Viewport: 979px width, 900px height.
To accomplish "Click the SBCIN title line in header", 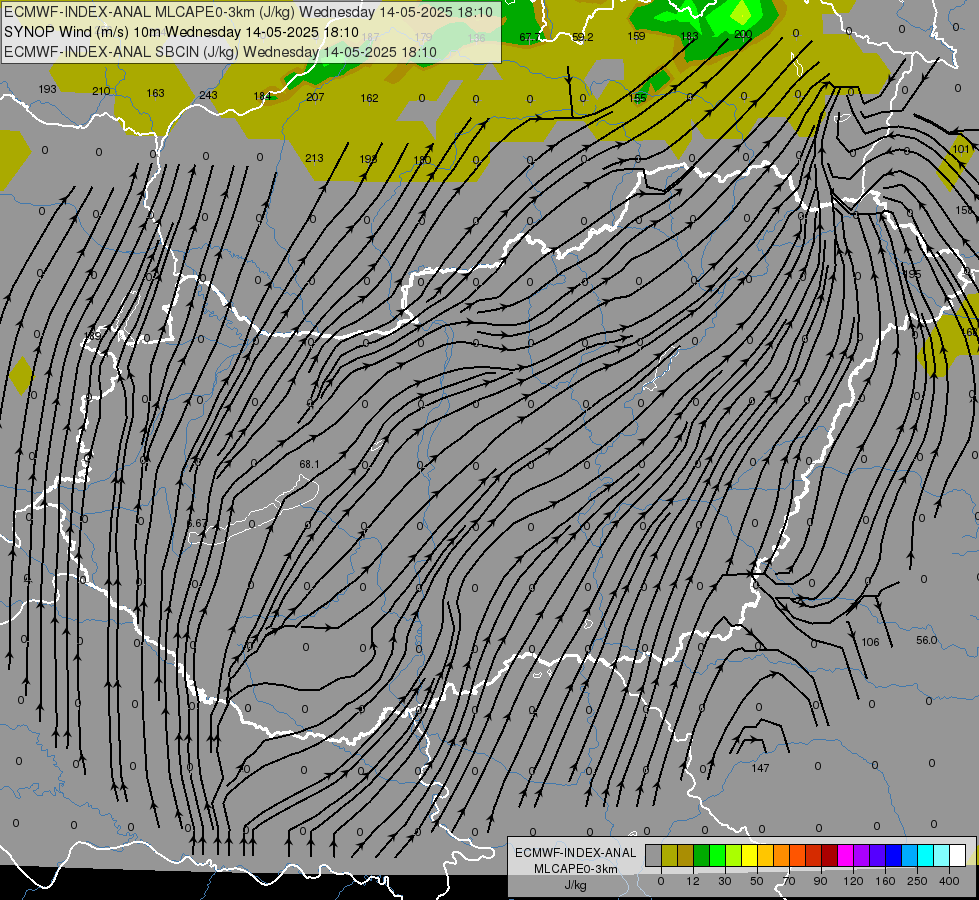I will [220, 52].
